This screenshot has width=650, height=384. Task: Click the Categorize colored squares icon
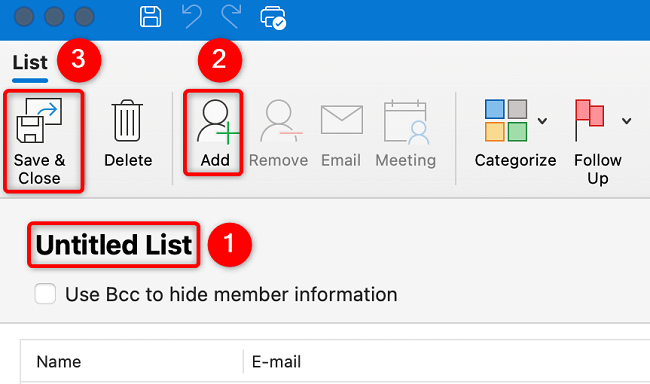point(506,120)
